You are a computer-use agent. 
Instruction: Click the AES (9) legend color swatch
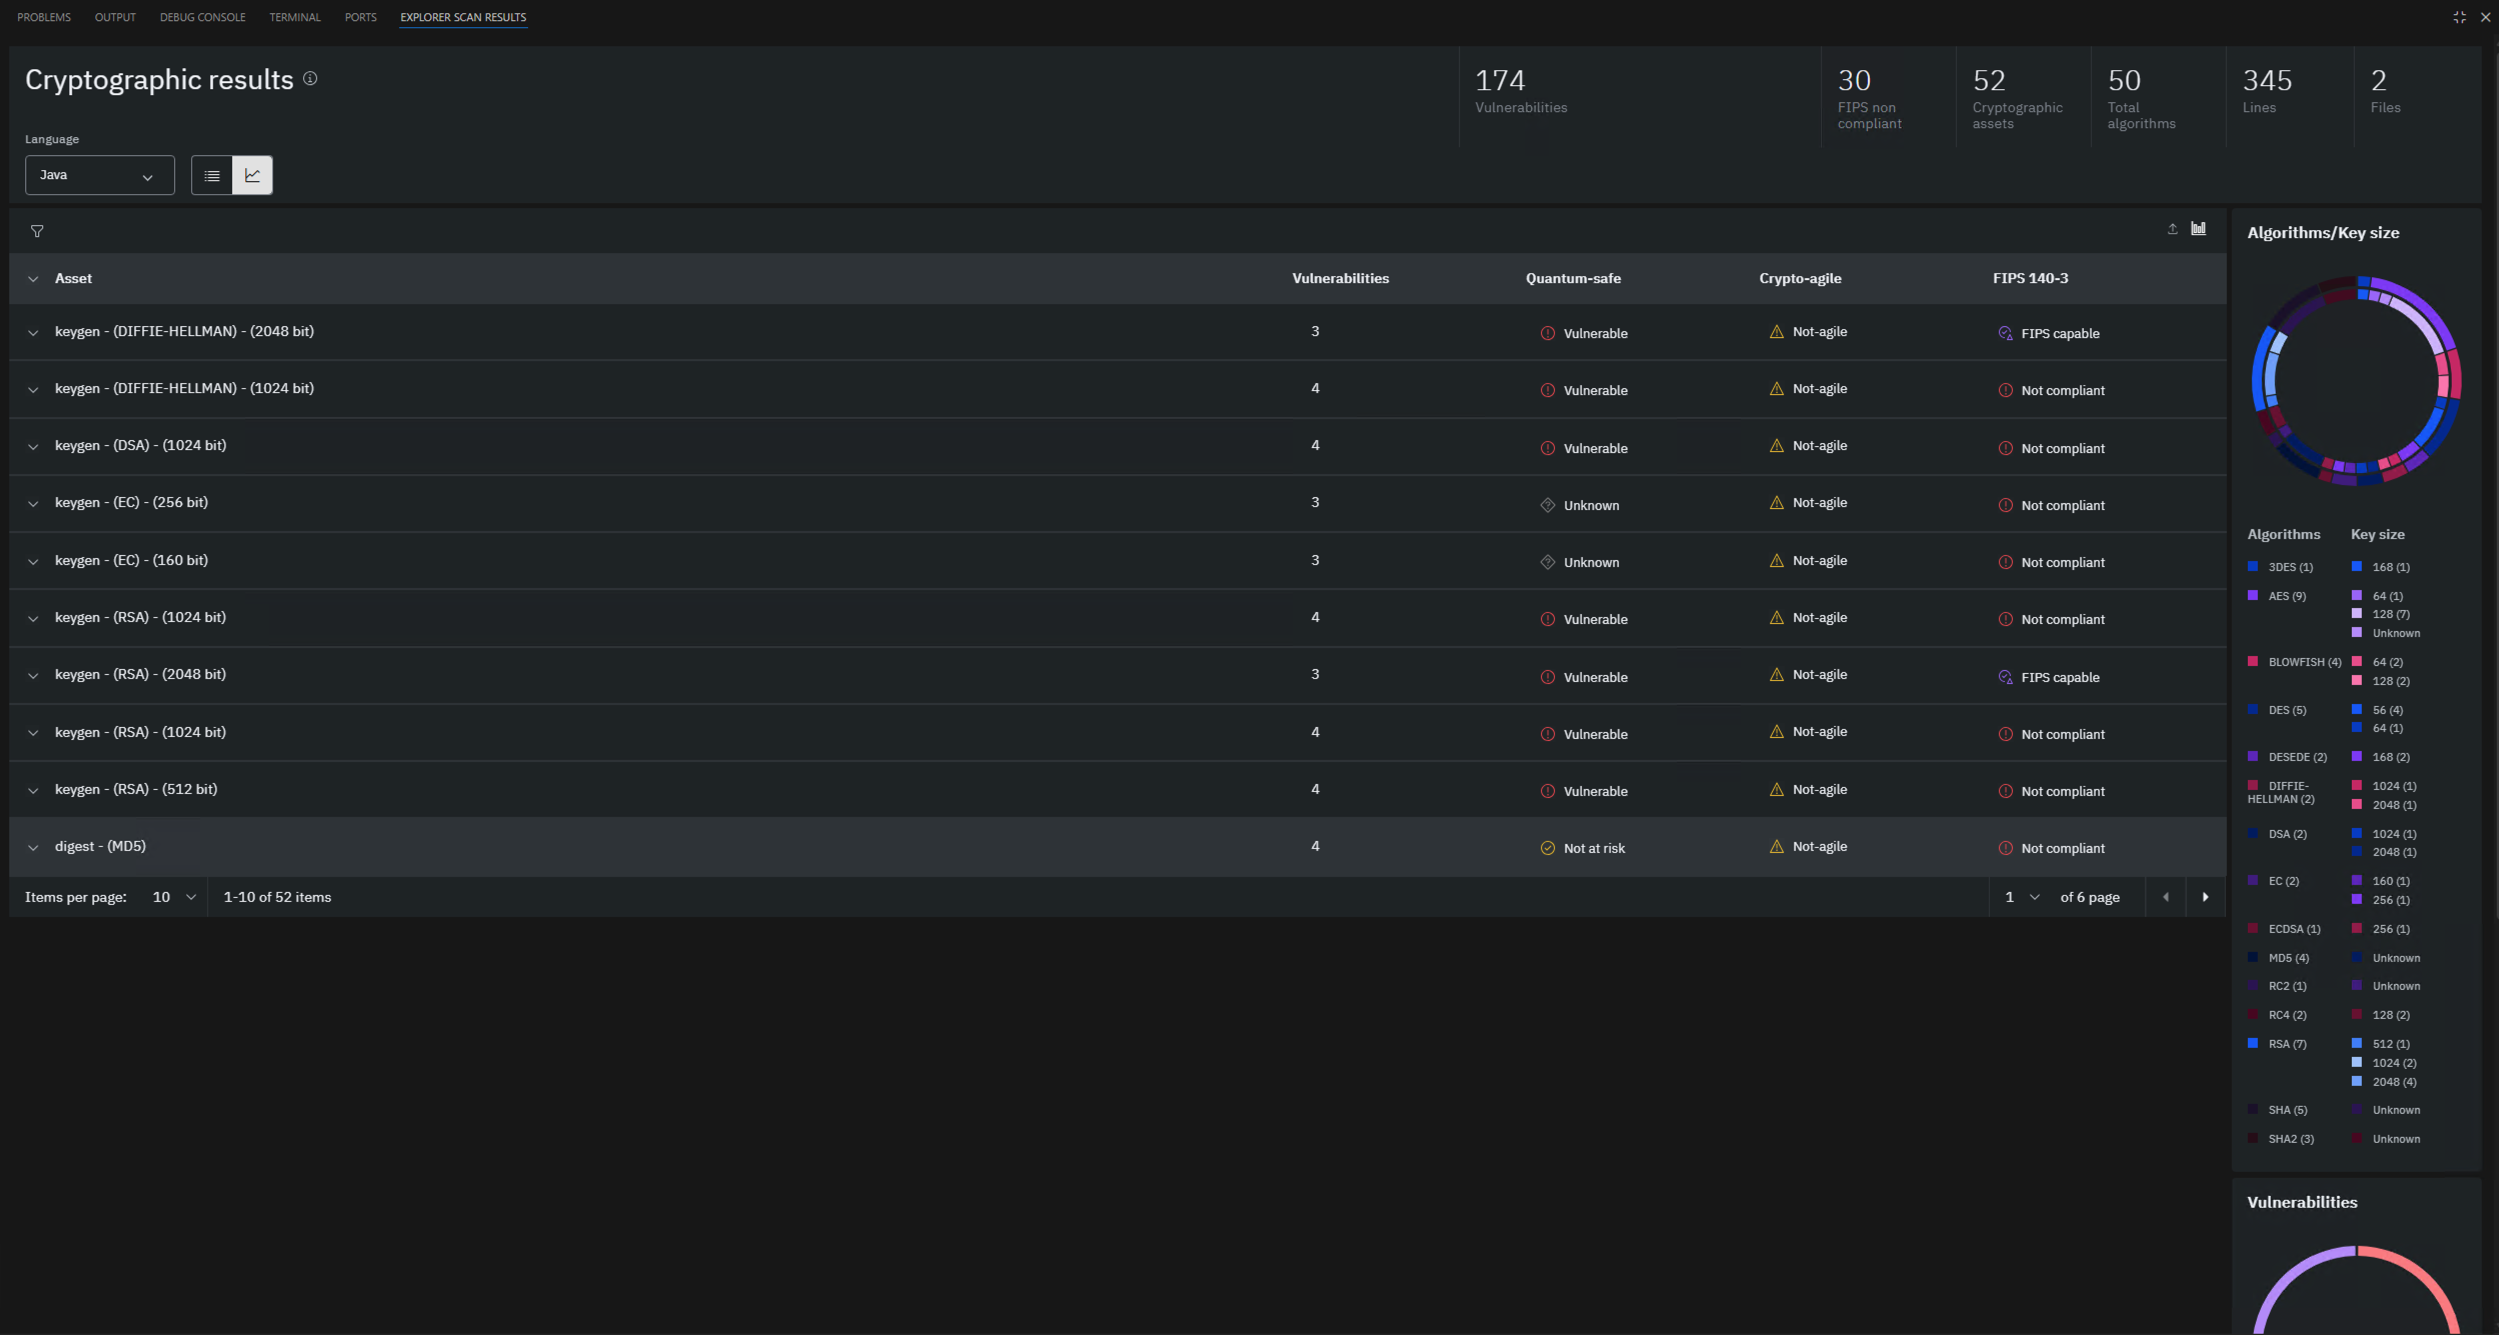coord(2253,595)
